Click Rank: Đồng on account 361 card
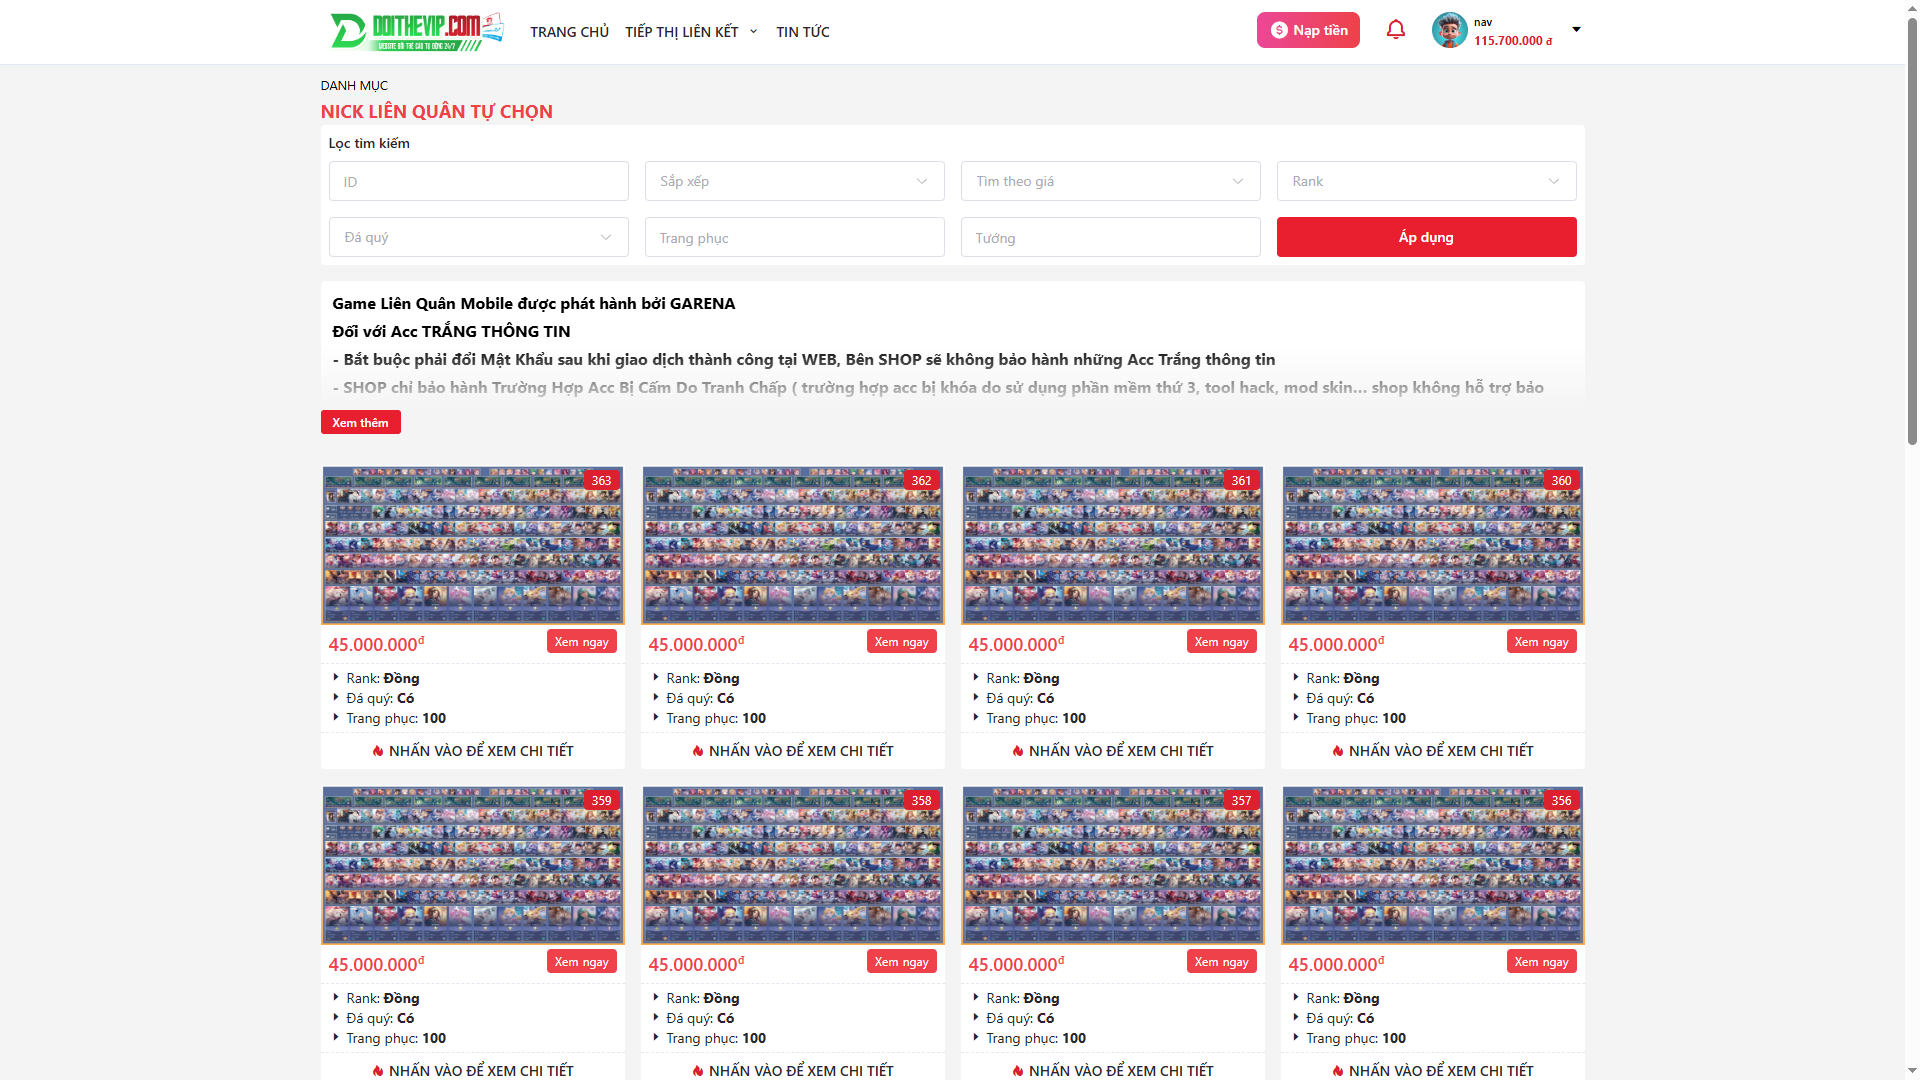 (1023, 678)
